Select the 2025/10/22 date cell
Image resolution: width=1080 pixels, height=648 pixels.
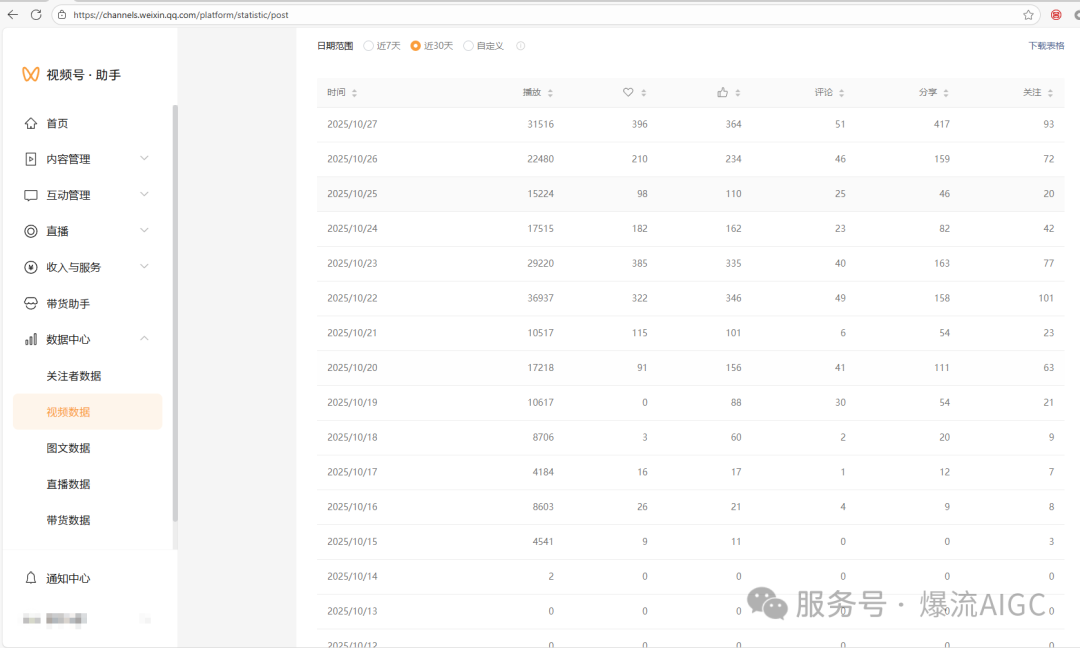352,298
